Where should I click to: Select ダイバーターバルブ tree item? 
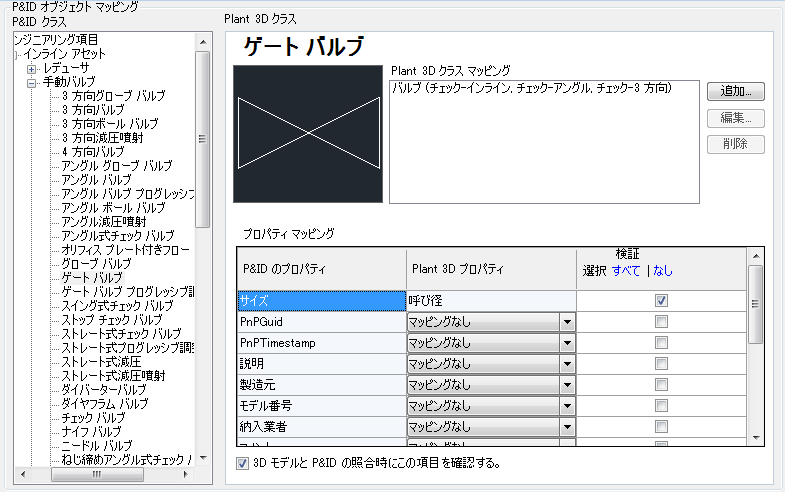(x=104, y=390)
